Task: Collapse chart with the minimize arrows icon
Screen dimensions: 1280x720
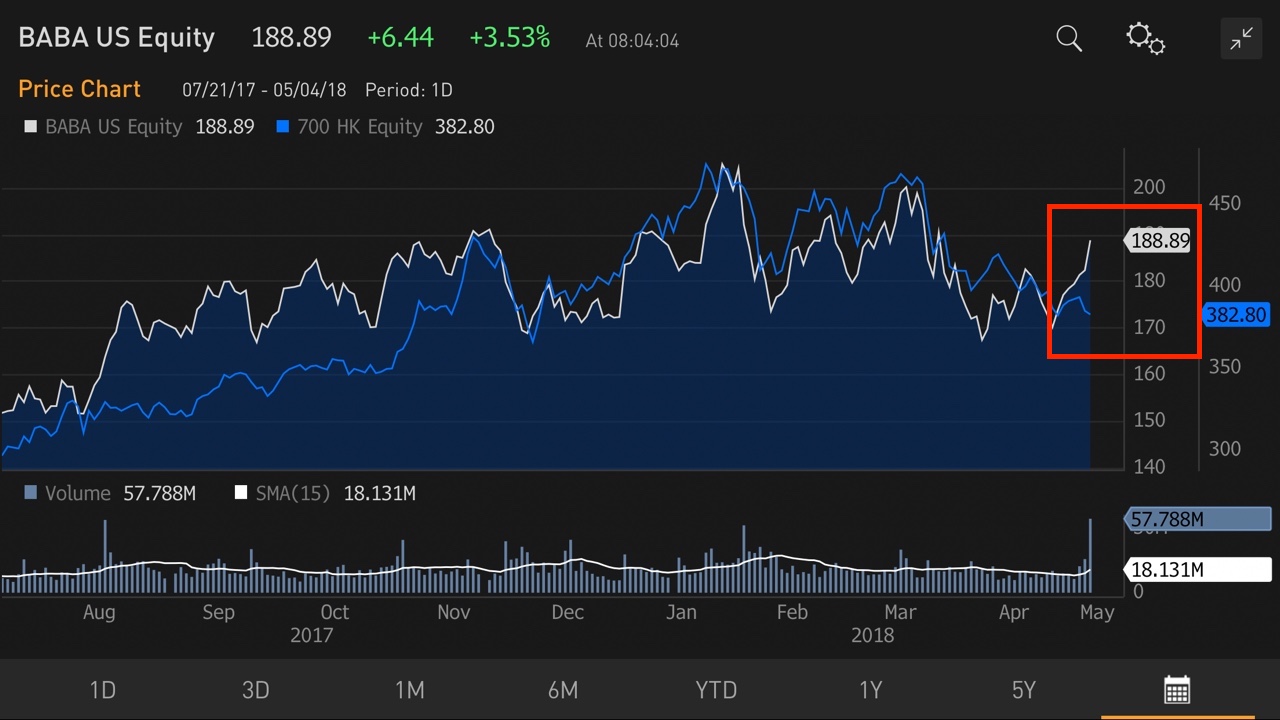Action: [1241, 39]
